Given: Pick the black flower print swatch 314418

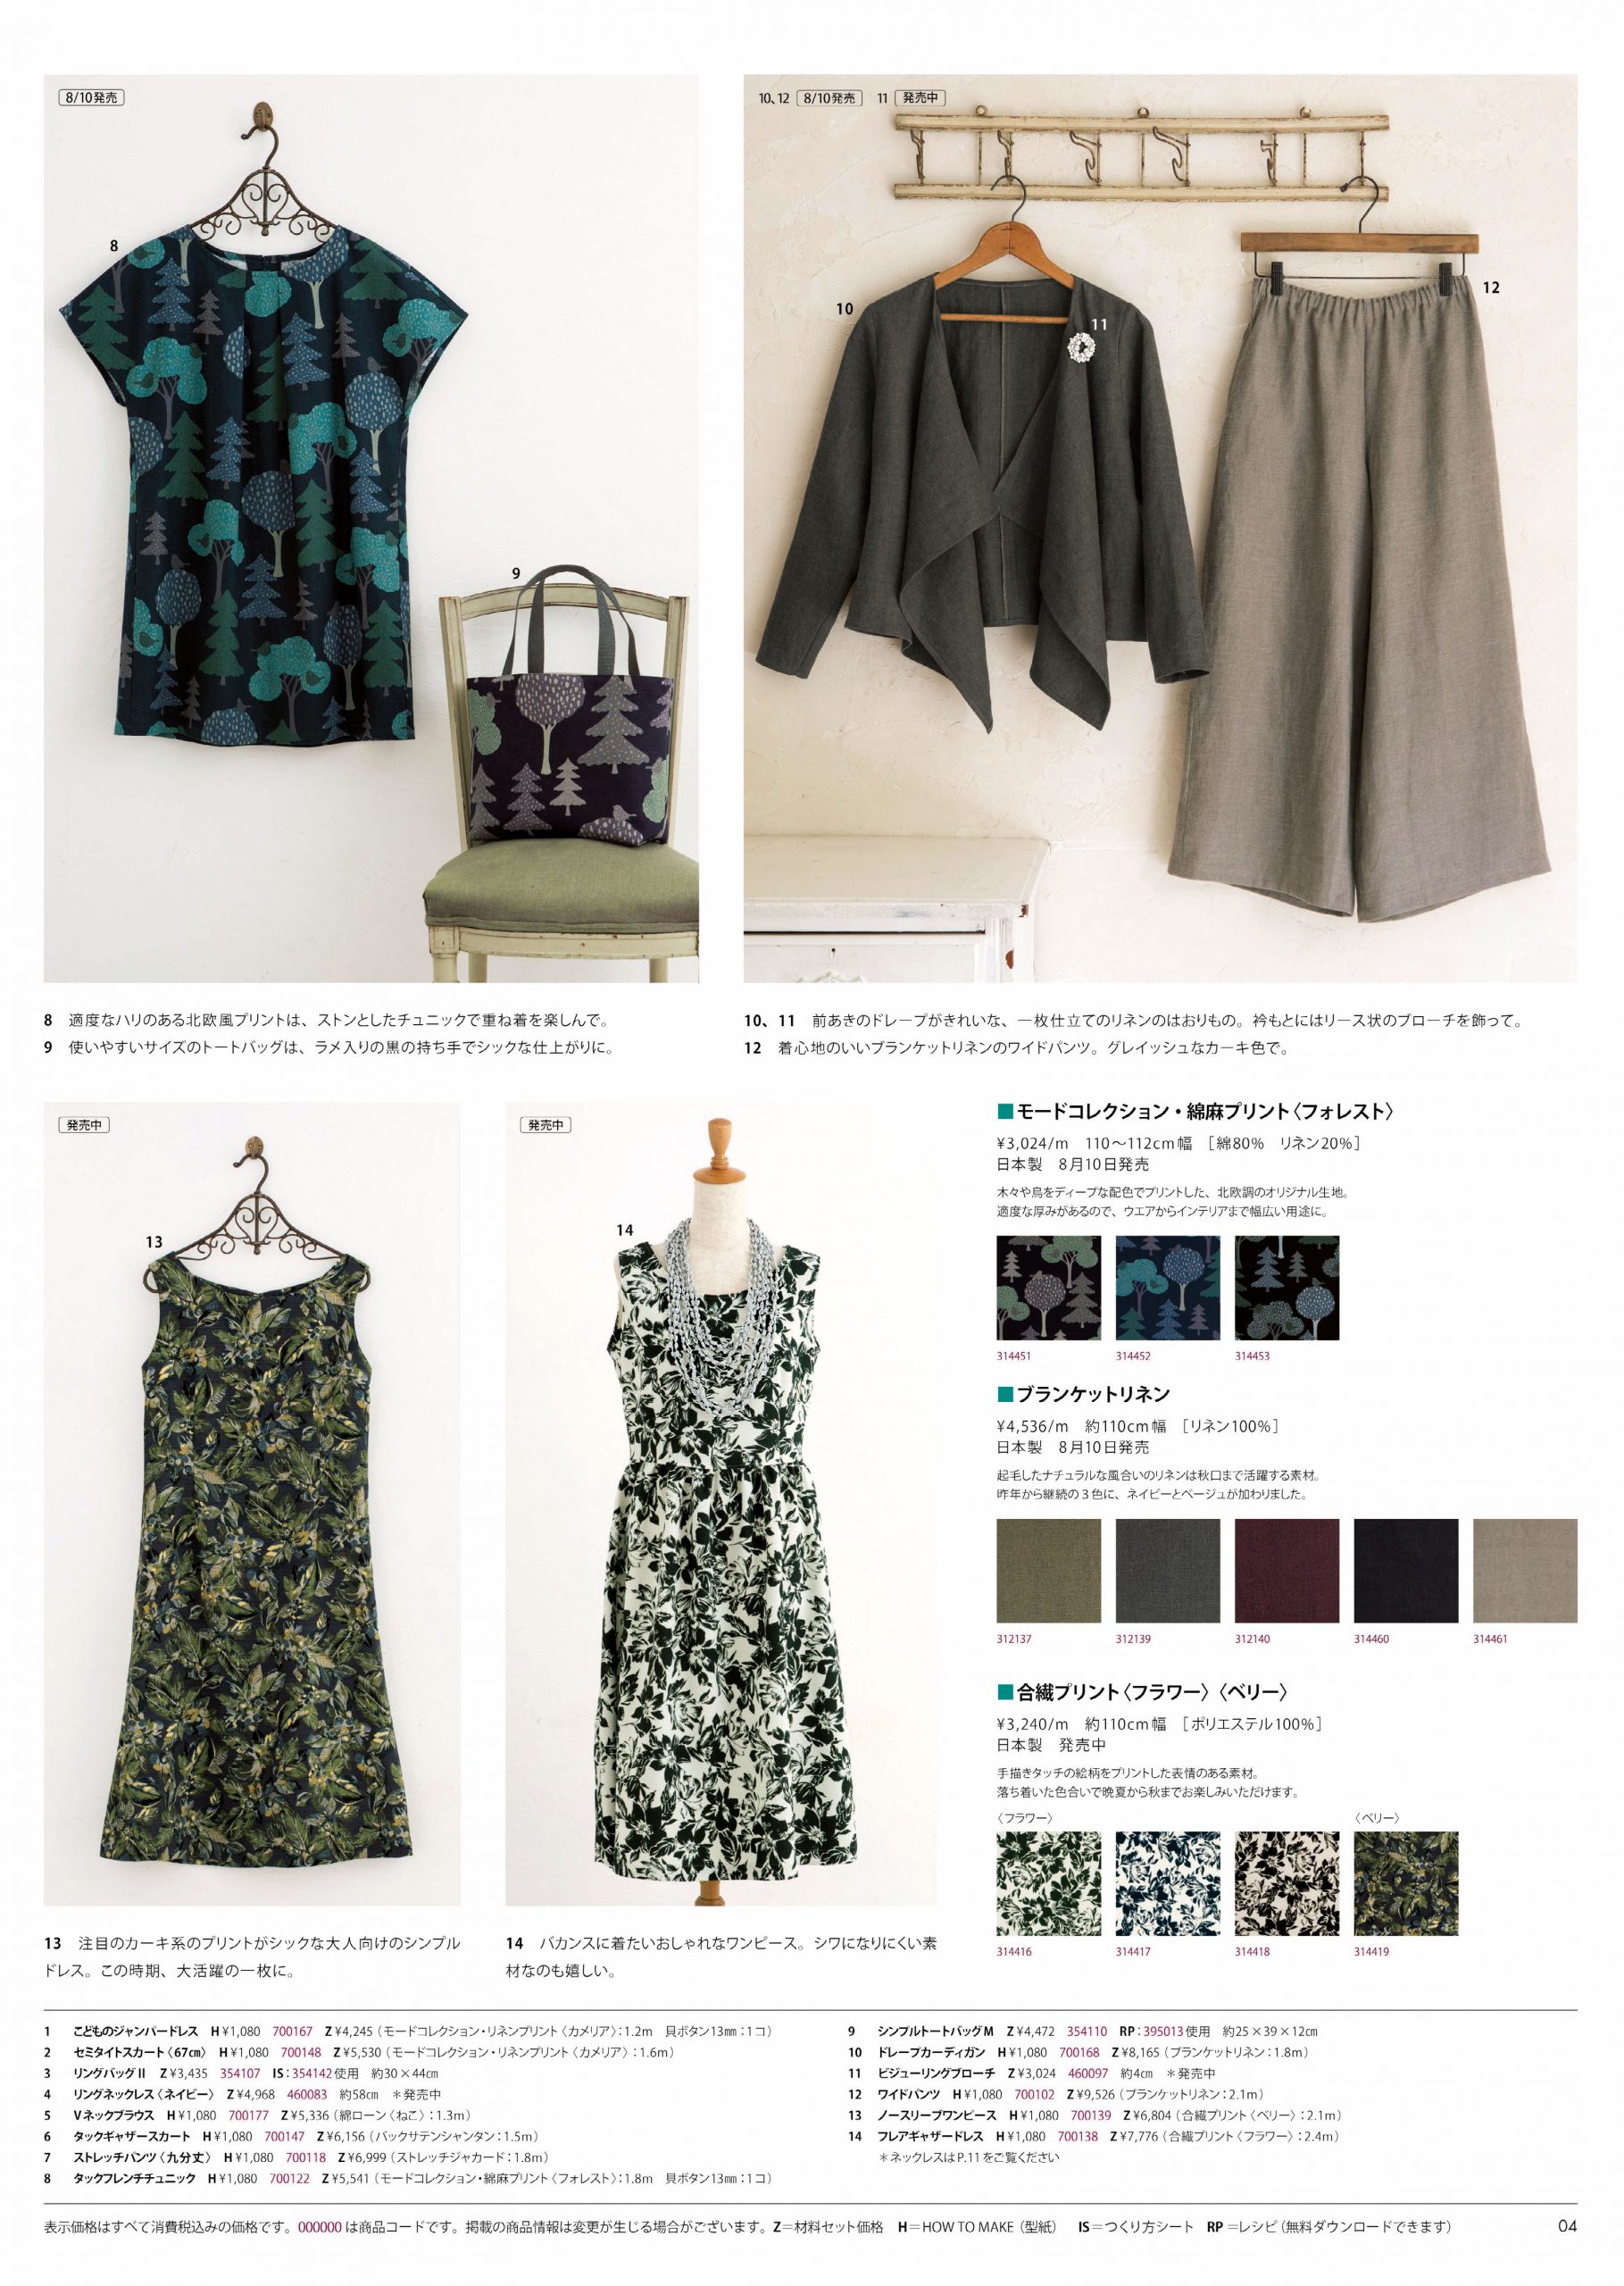Looking at the screenshot, I should point(1286,1884).
